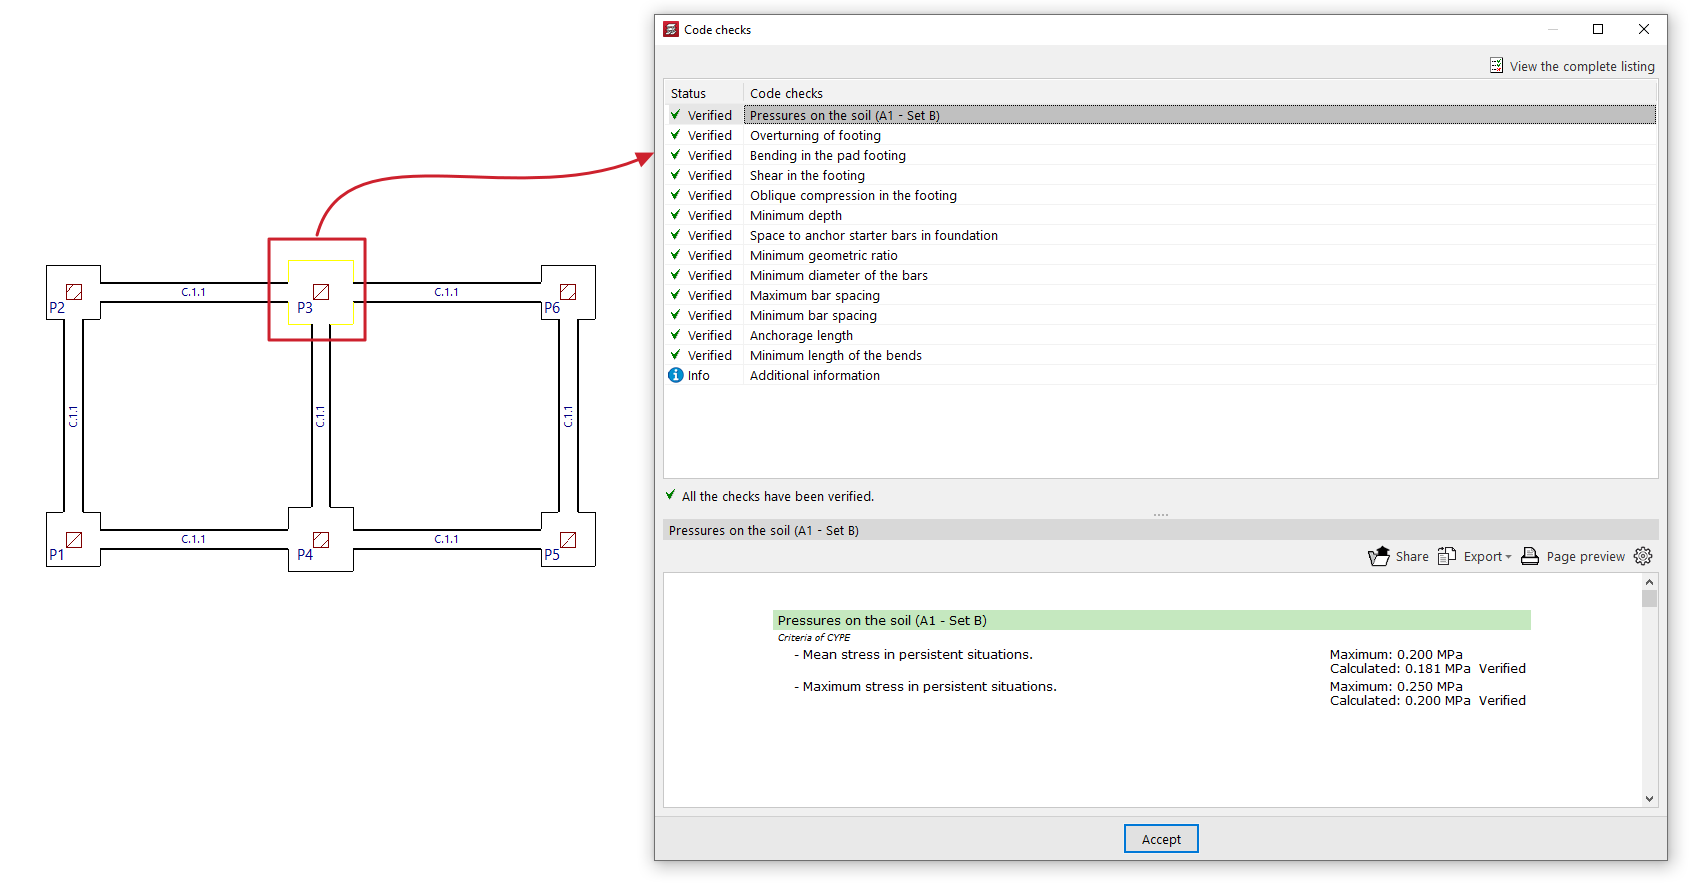Viewport: 1708px width, 891px height.
Task: Select Oblique compression in the footing row
Action: [1160, 195]
